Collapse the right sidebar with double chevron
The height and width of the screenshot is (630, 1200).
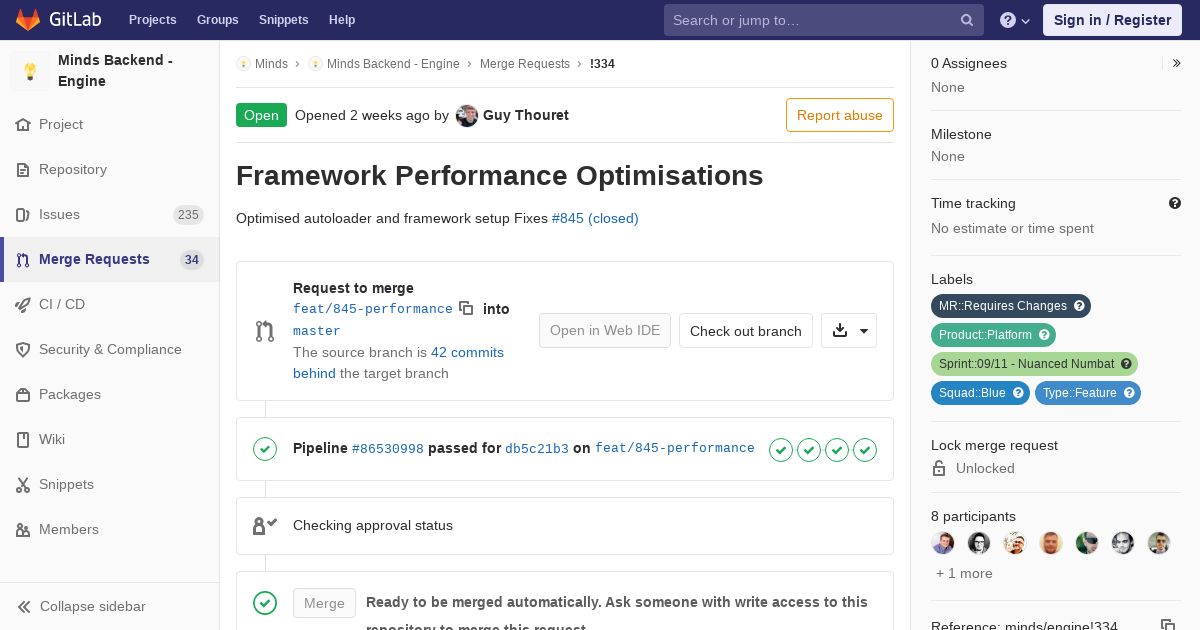click(x=1177, y=63)
